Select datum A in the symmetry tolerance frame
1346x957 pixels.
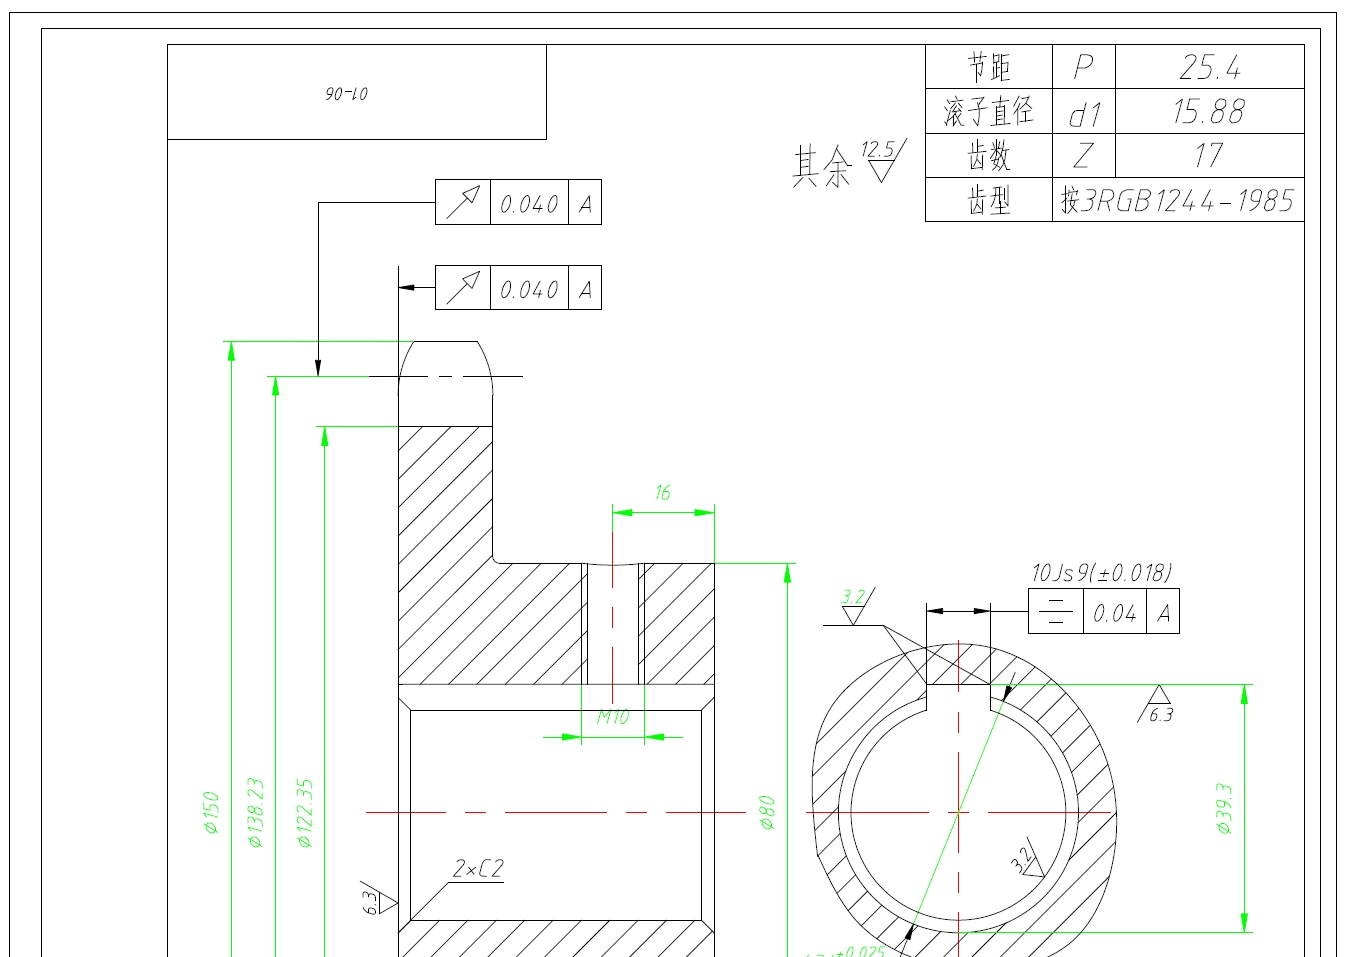[1164, 613]
